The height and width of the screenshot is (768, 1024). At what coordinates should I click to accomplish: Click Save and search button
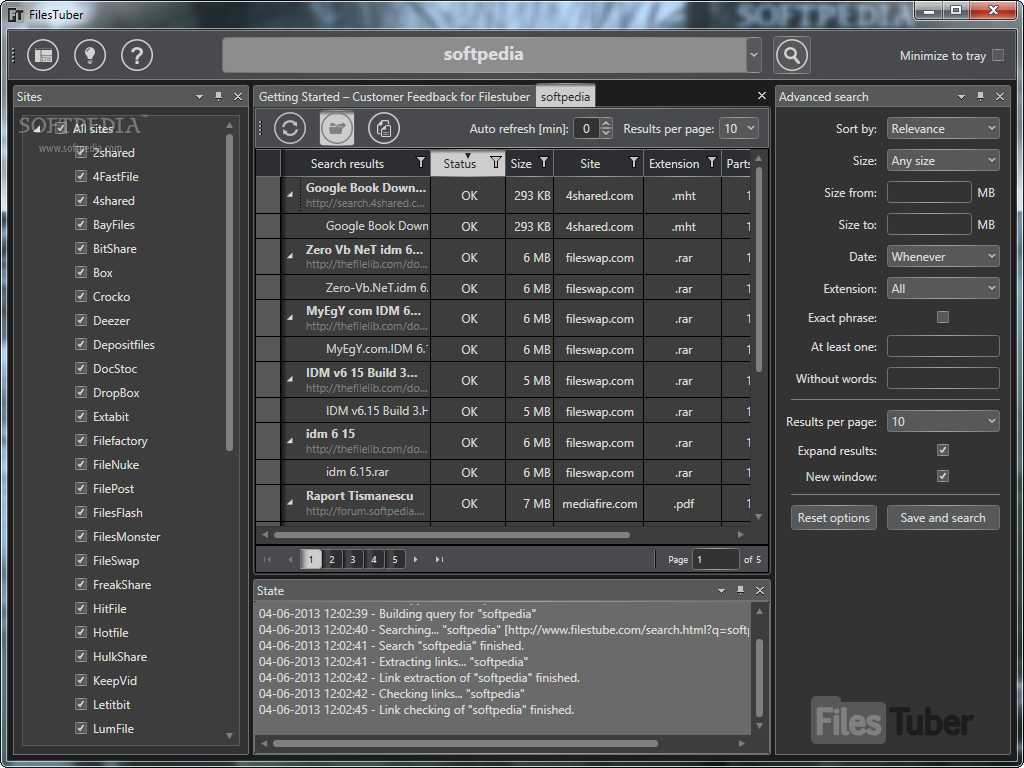pyautogui.click(x=943, y=518)
